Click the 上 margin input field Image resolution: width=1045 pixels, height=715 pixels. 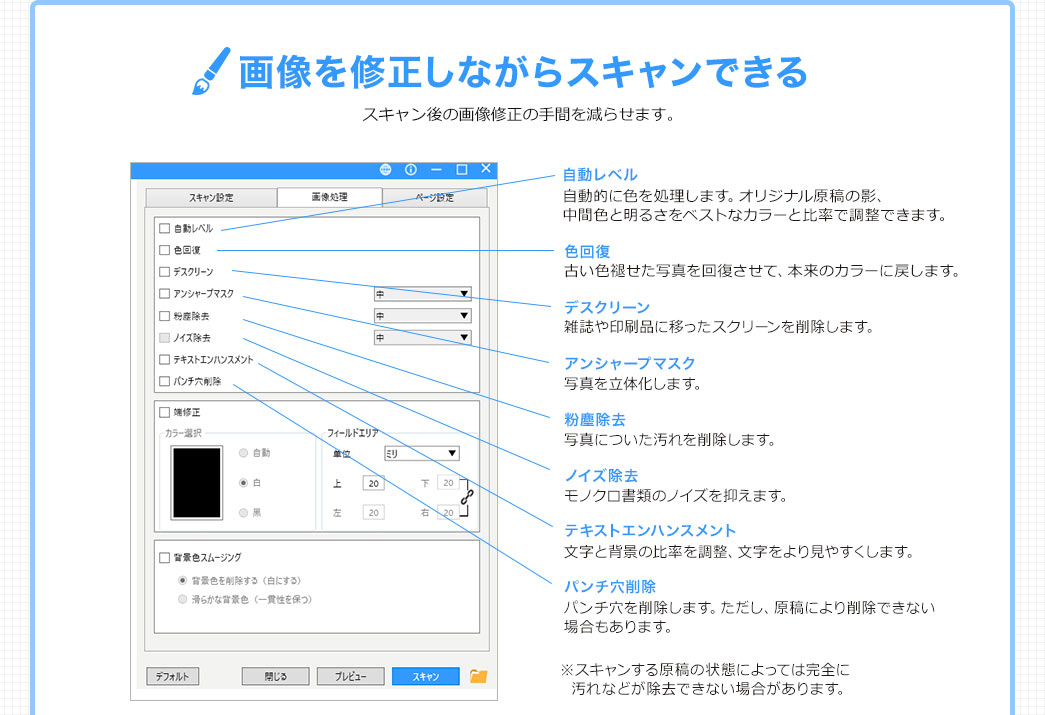pyautogui.click(x=373, y=483)
